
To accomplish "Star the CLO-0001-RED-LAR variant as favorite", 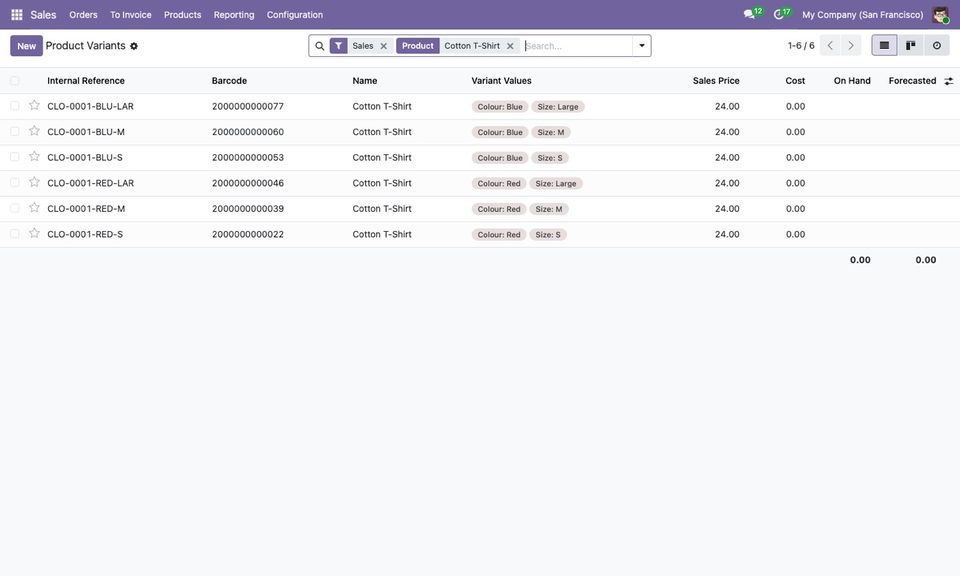I will pos(34,182).
